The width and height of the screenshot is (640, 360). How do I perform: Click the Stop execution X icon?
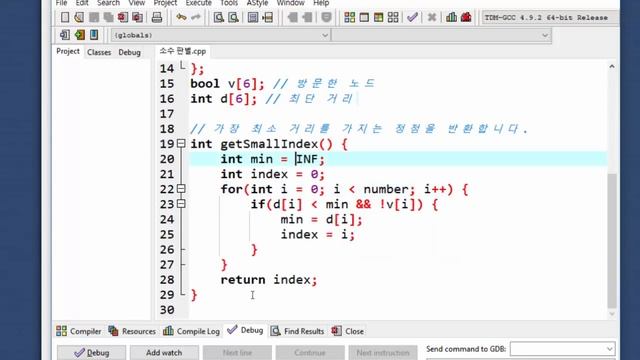click(432, 17)
